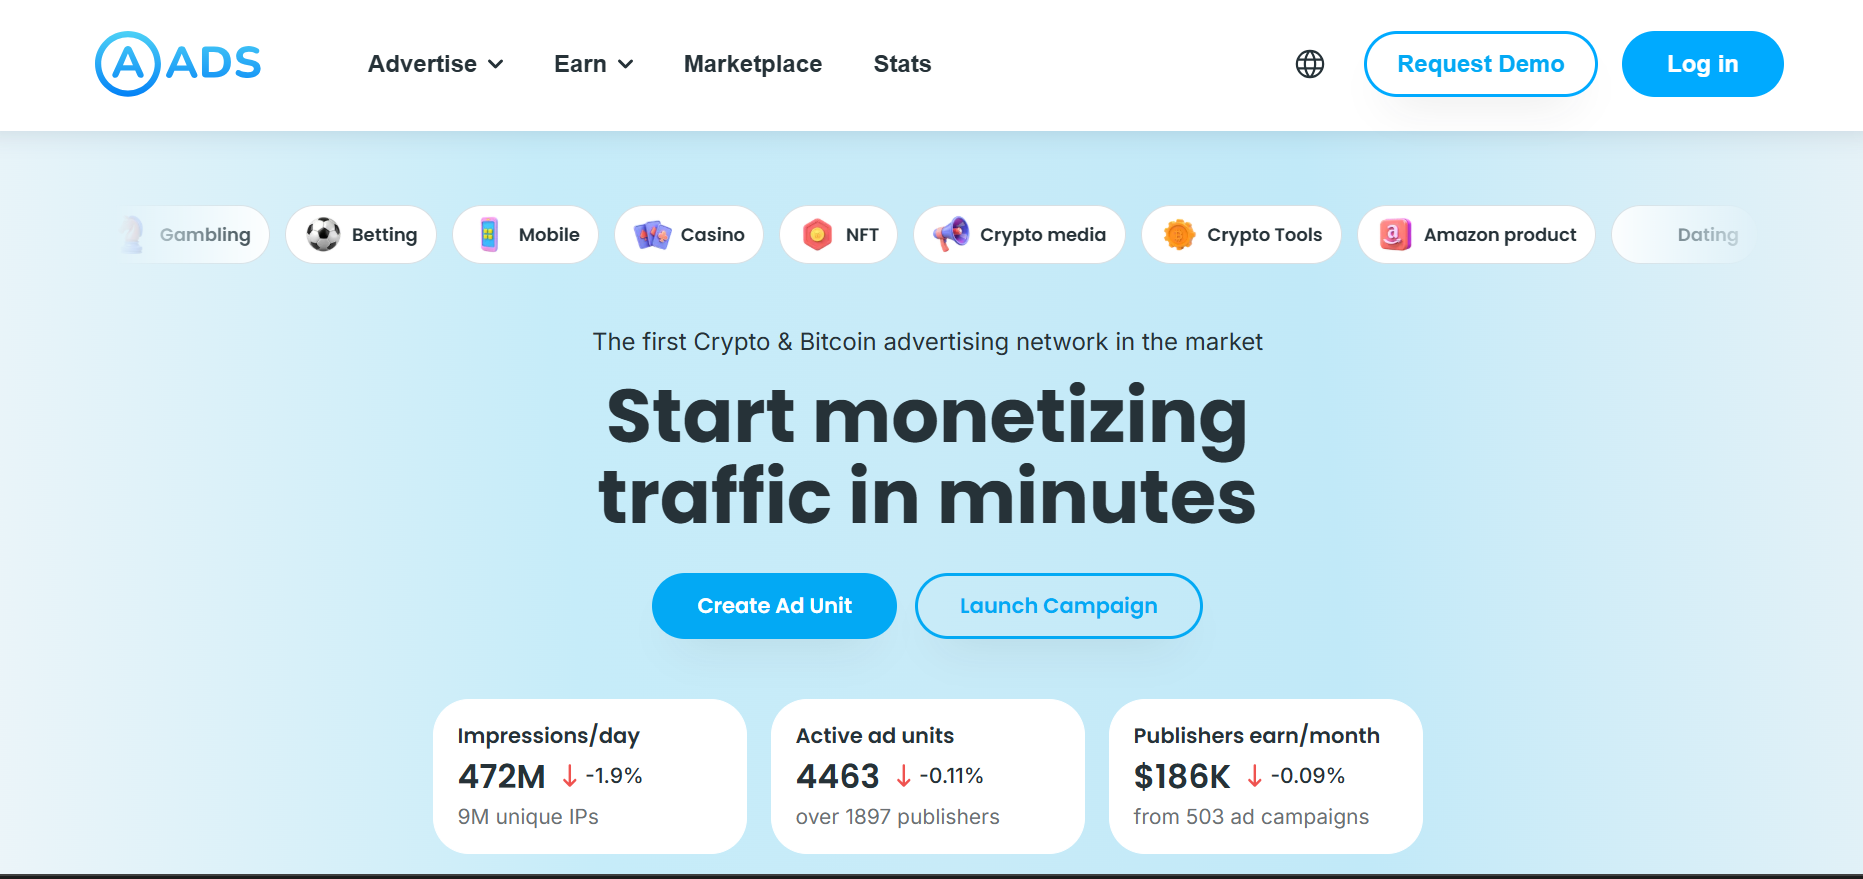Click the Impressions/day stats card

point(589,776)
